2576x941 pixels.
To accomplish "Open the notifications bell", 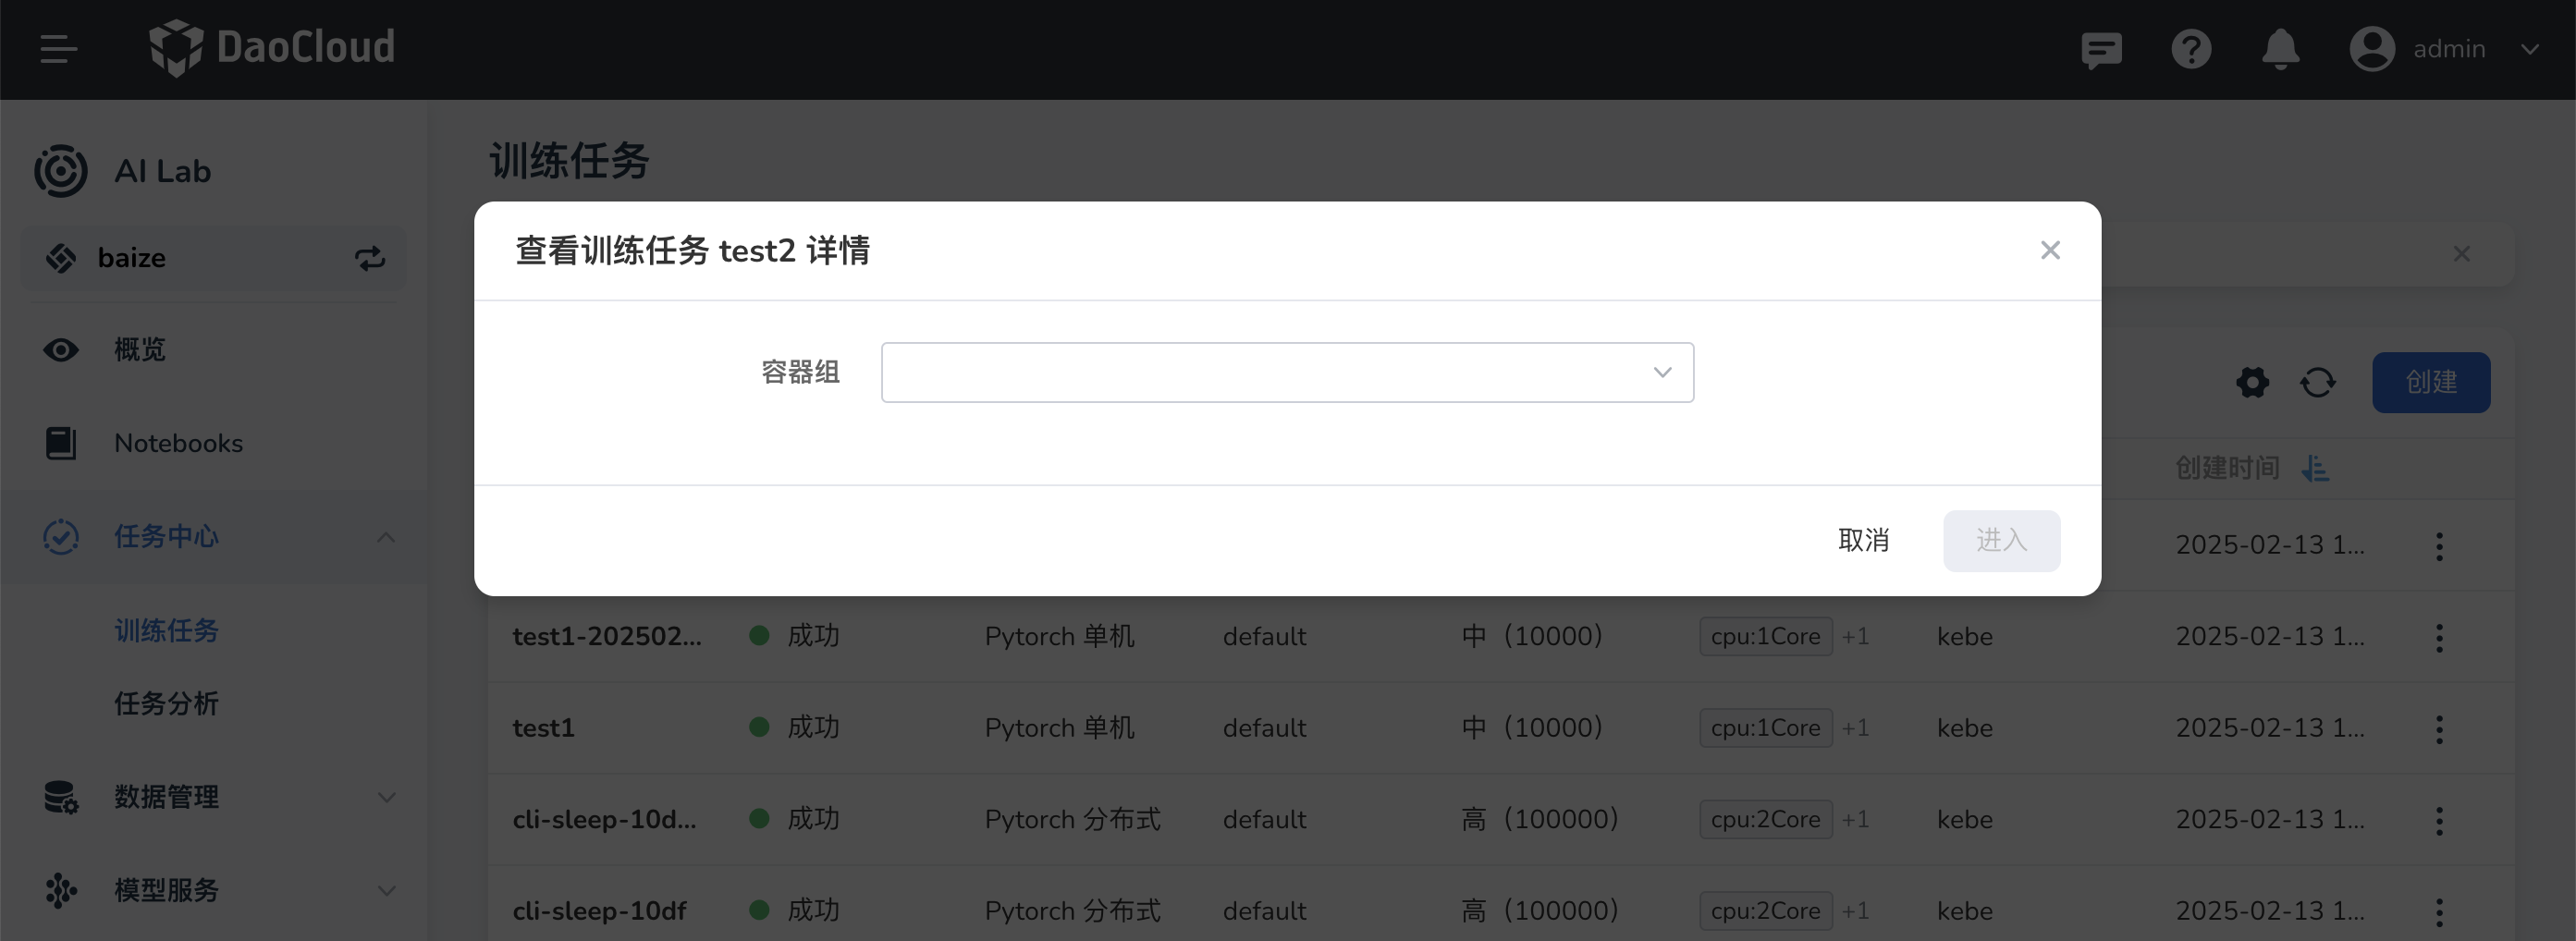I will 2280,48.
